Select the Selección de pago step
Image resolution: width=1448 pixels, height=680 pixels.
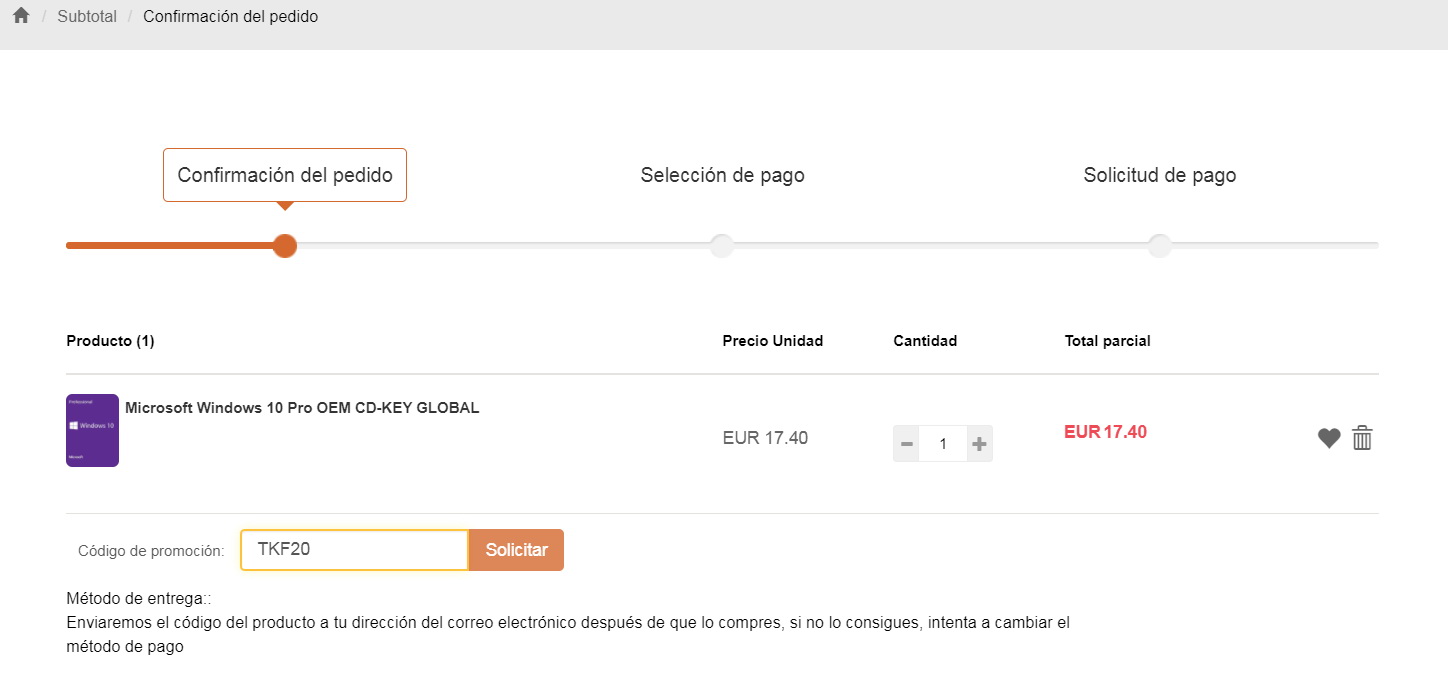722,175
